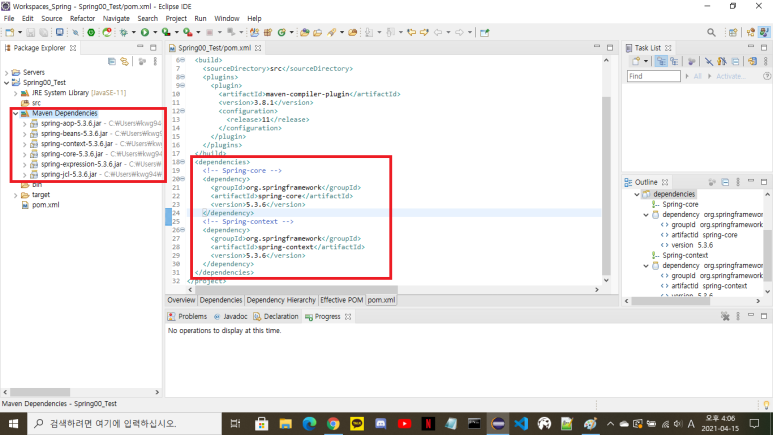Click the Windows taskbar search box
Viewport: 773px width, 435px height.
pyautogui.click(x=124, y=424)
